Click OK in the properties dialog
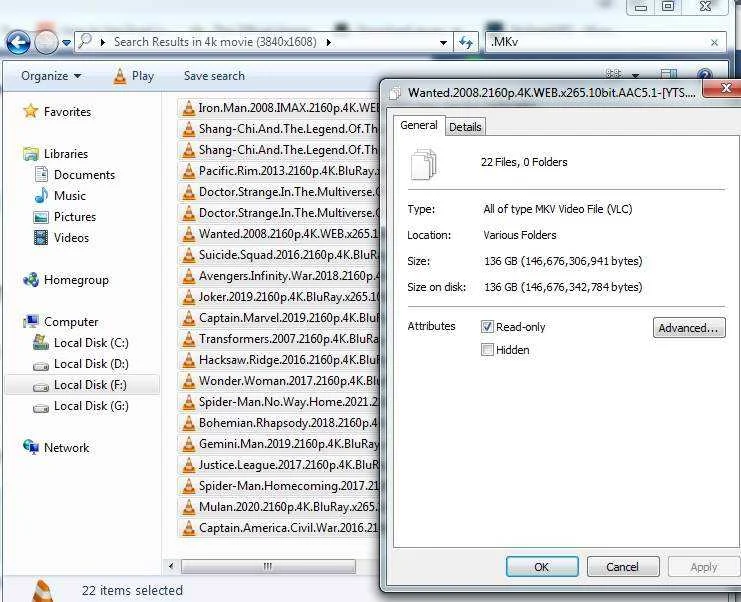The image size is (741, 602). pos(542,567)
